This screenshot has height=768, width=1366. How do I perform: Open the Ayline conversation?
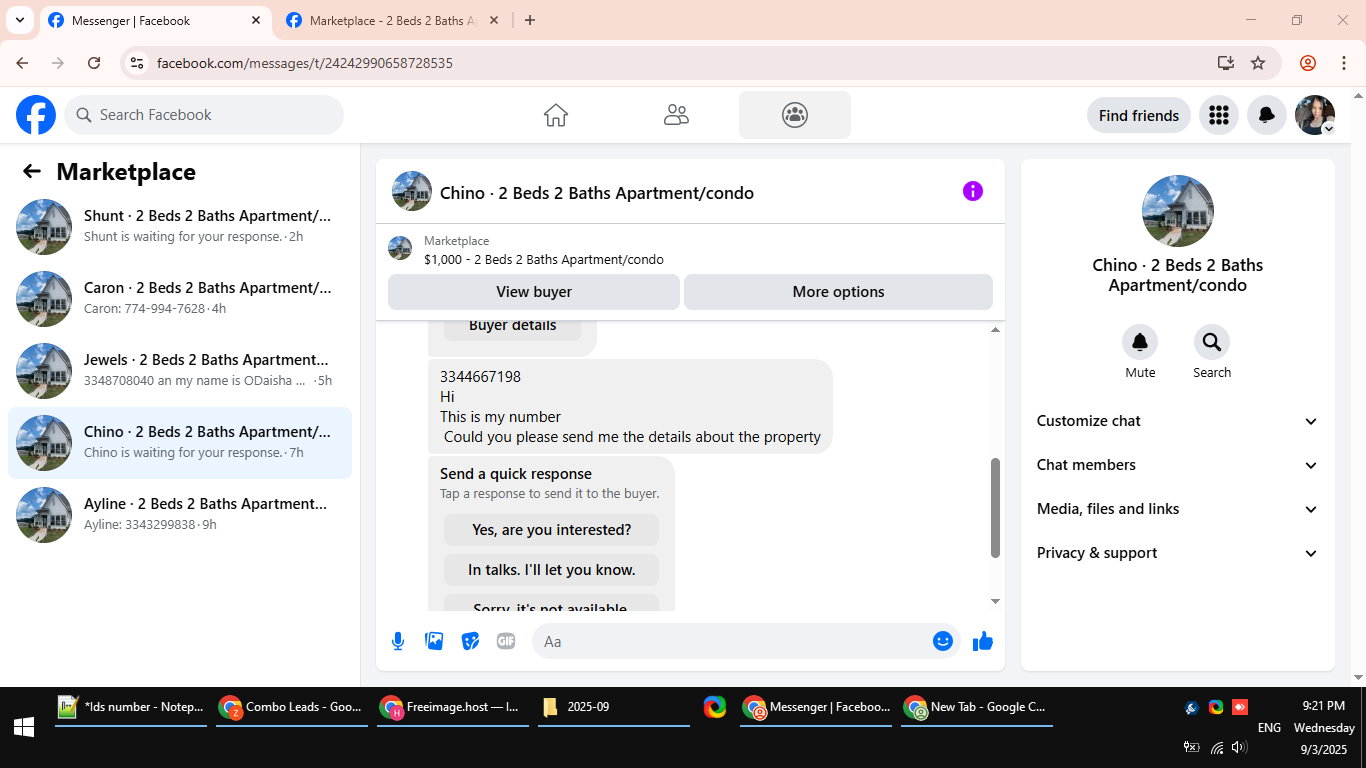click(180, 515)
